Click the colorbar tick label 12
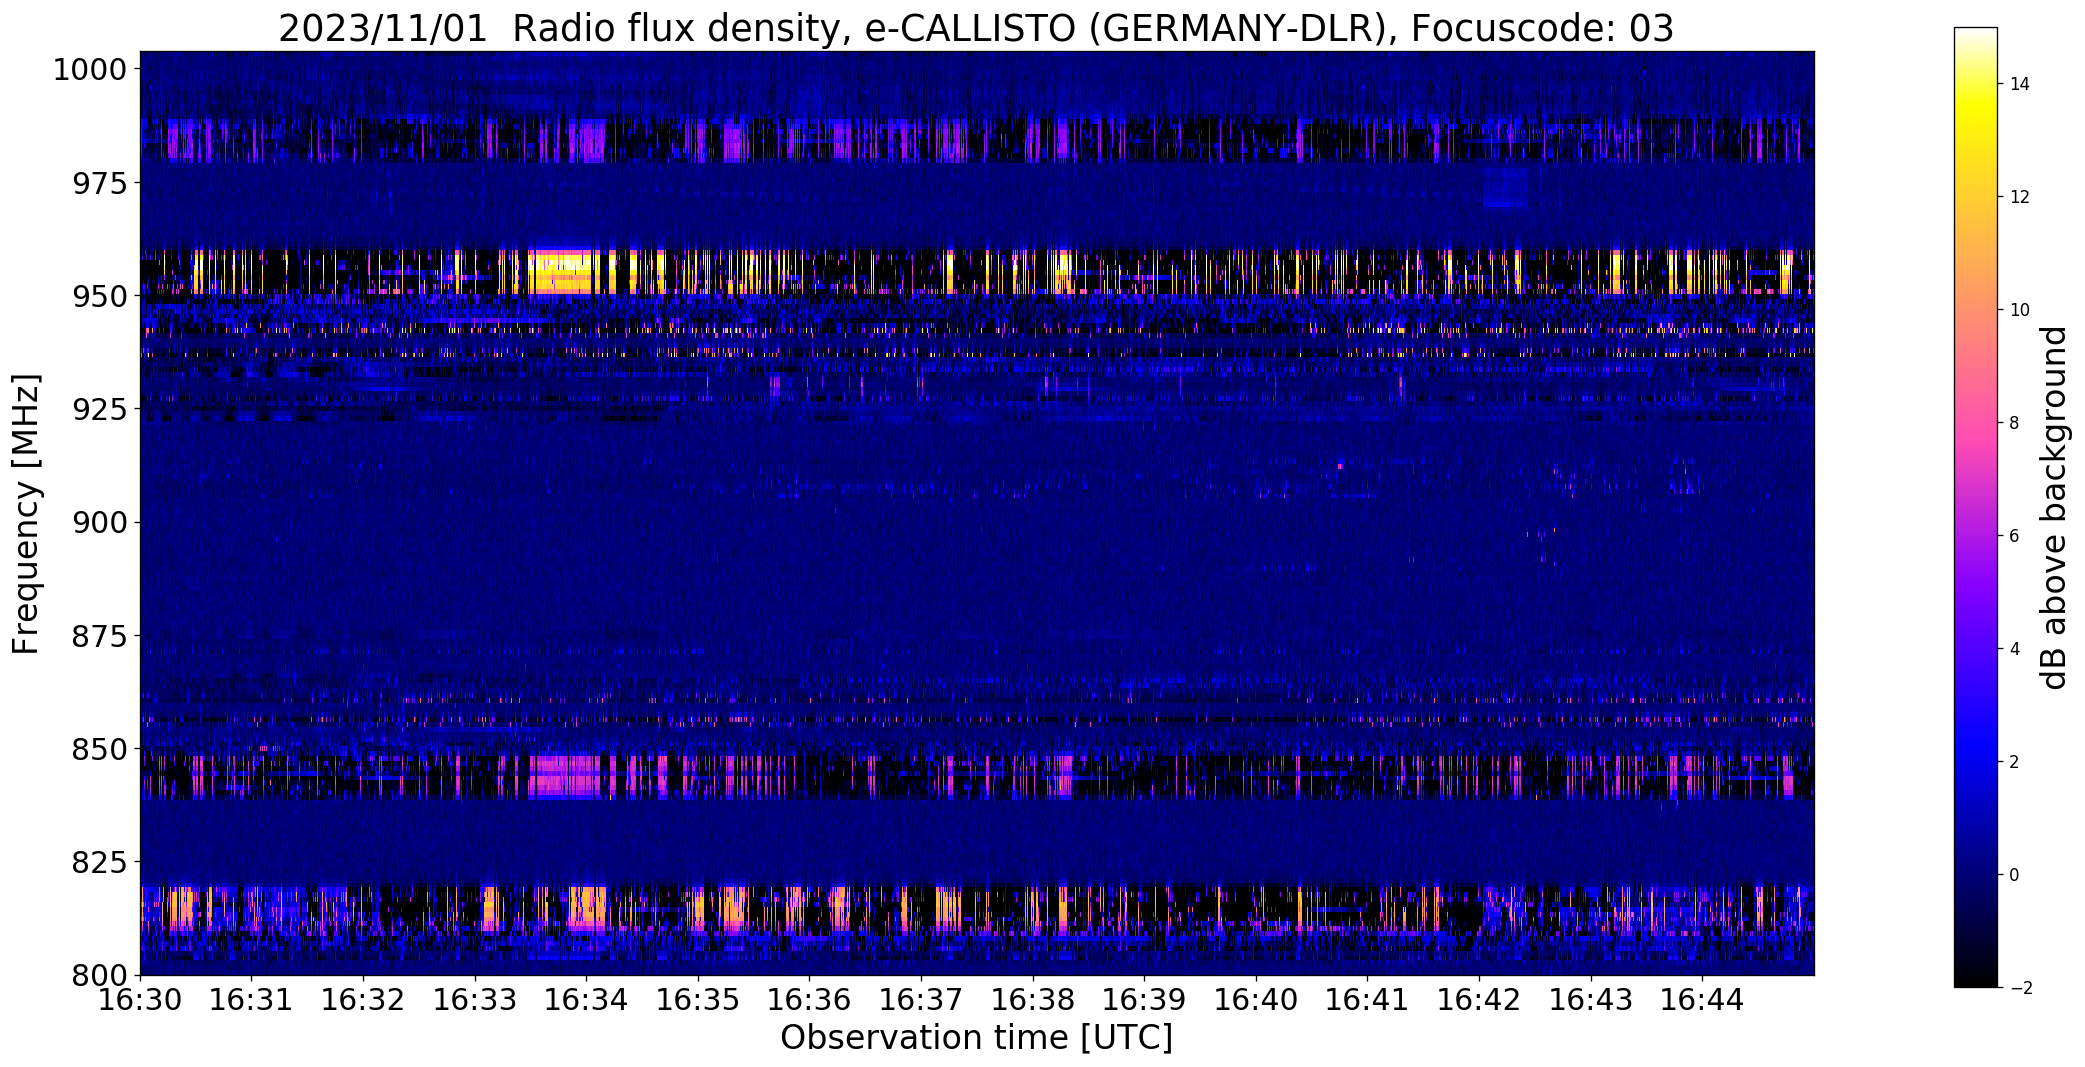Screen dimensions: 2085x1067 coord(2020,197)
